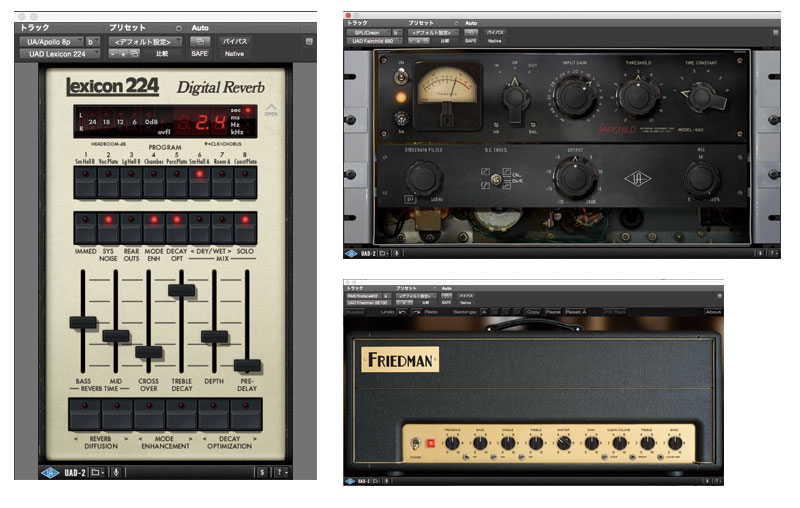Image resolution: width=800 pixels, height=508 pixels.
Task: Toggle the IMMED button on Lexicon 224
Action: [85, 228]
